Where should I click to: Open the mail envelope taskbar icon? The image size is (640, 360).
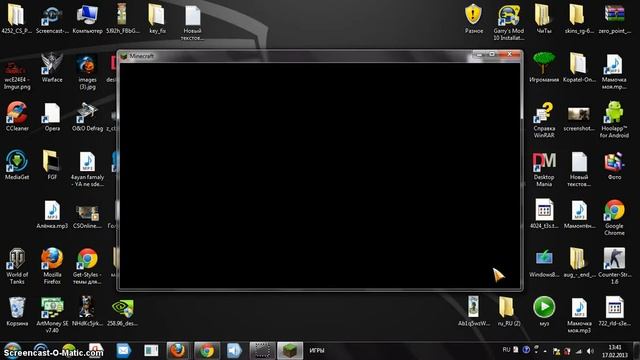124,350
